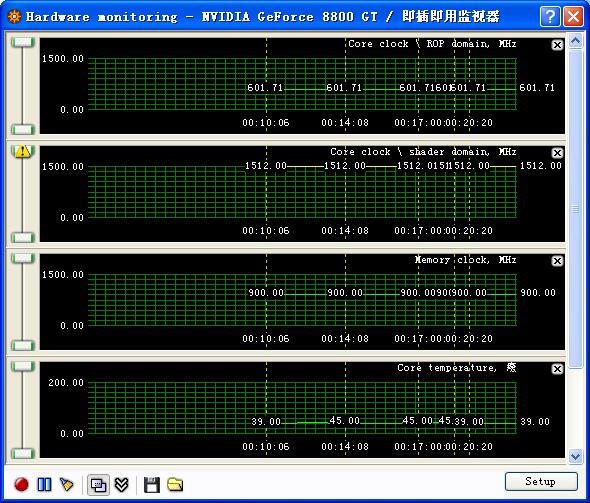Close the Memory clock graph
The height and width of the screenshot is (503, 590).
click(x=557, y=261)
